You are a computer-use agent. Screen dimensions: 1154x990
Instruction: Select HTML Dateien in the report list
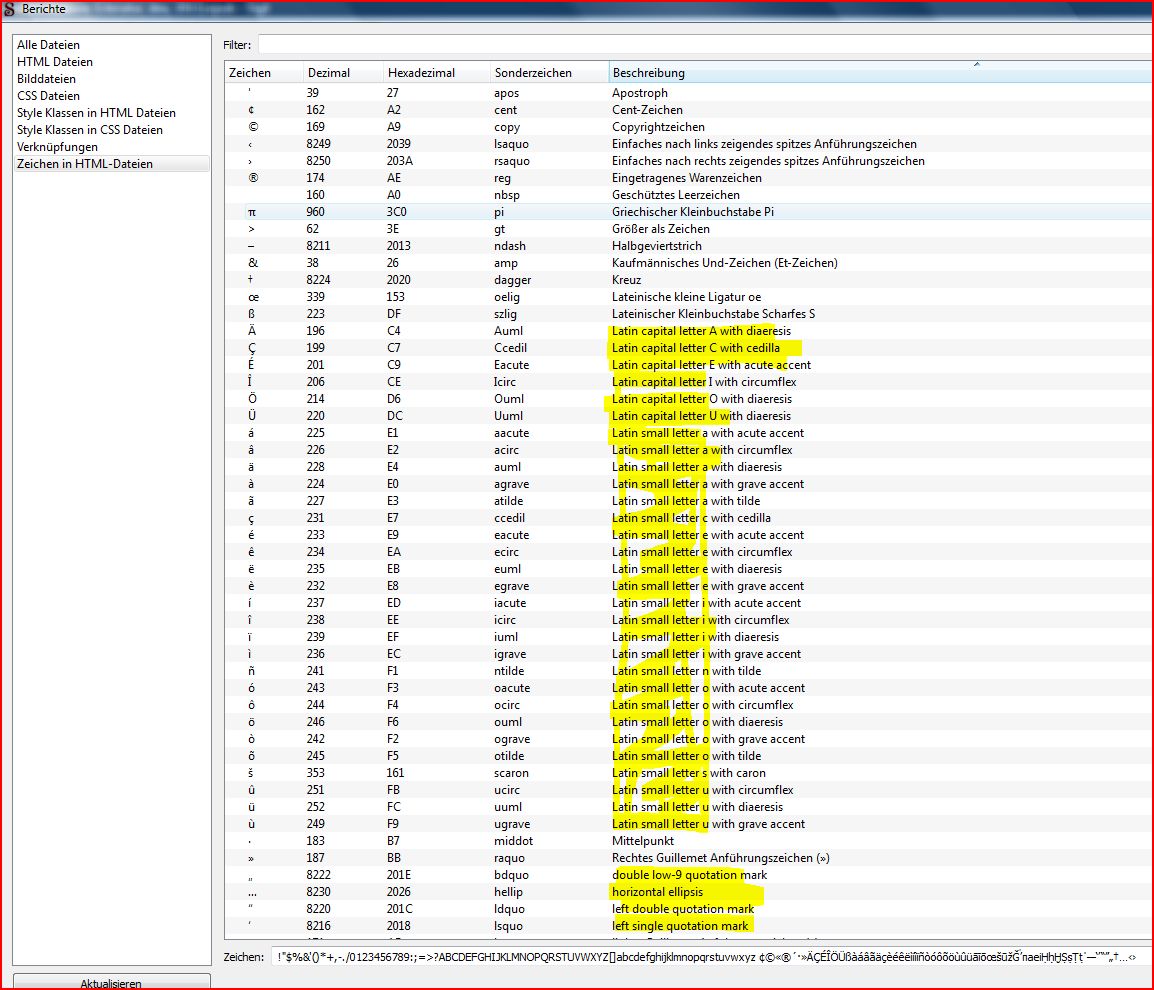pos(54,62)
